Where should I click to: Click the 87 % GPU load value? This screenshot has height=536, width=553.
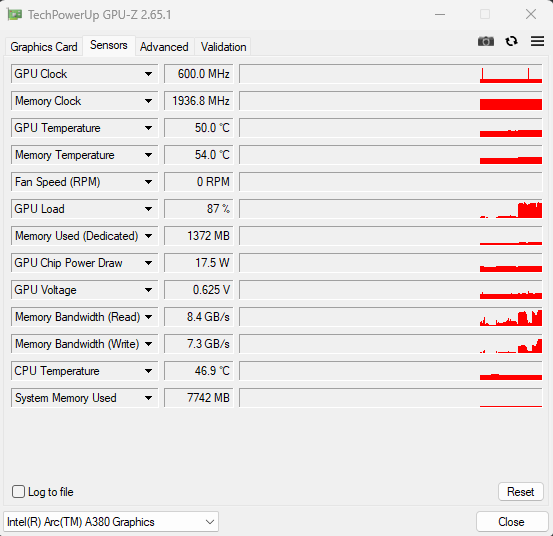pyautogui.click(x=199, y=209)
